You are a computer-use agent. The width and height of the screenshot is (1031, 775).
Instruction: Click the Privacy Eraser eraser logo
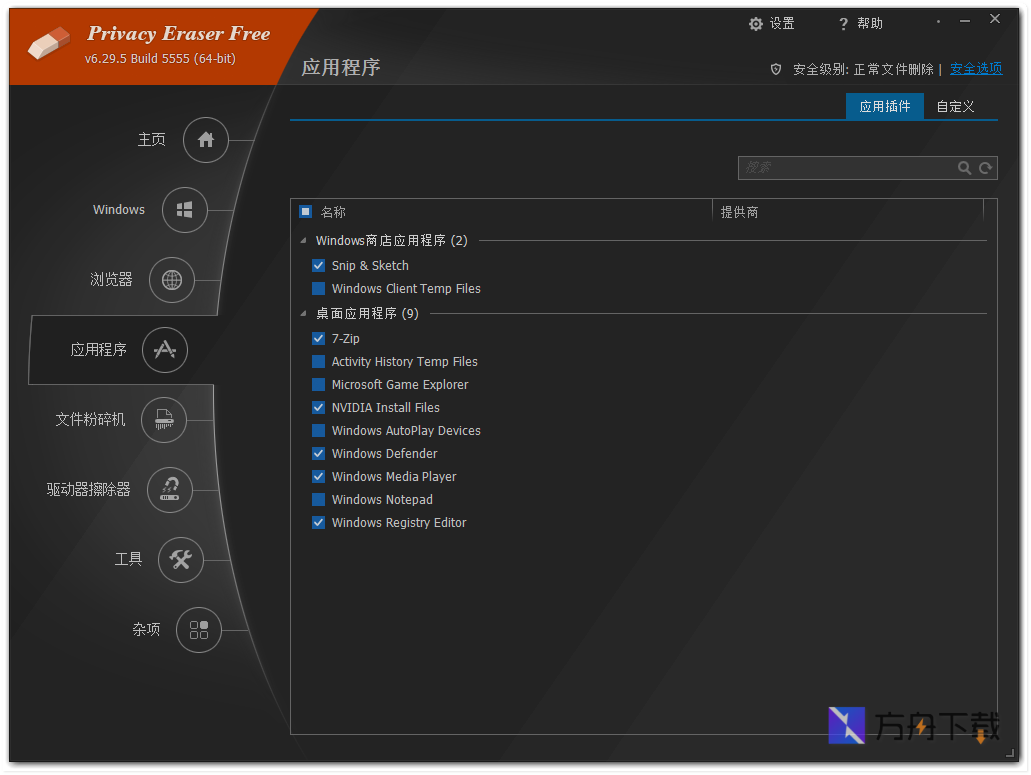click(49, 43)
